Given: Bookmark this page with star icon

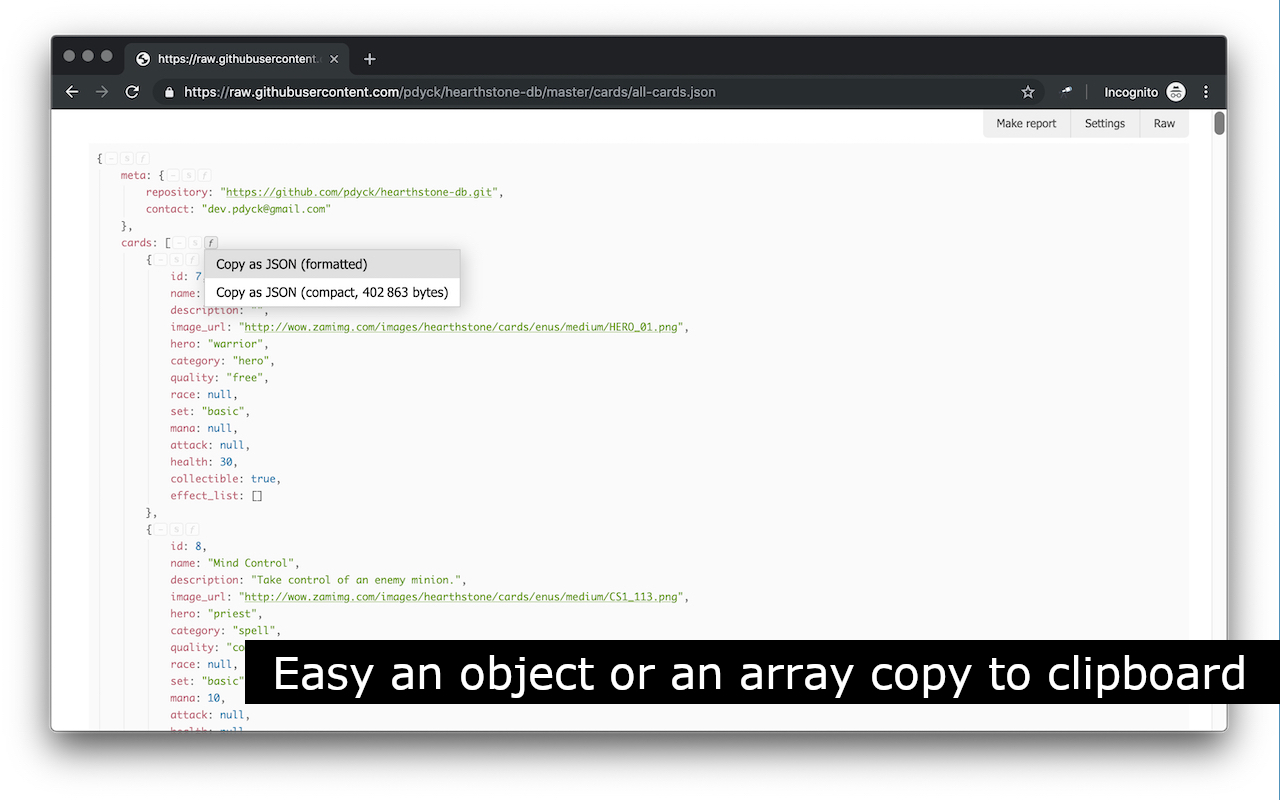Looking at the screenshot, I should pos(1028,92).
